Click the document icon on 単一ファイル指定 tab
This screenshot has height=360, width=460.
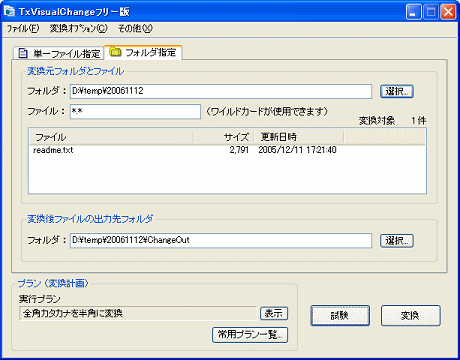coord(23,53)
